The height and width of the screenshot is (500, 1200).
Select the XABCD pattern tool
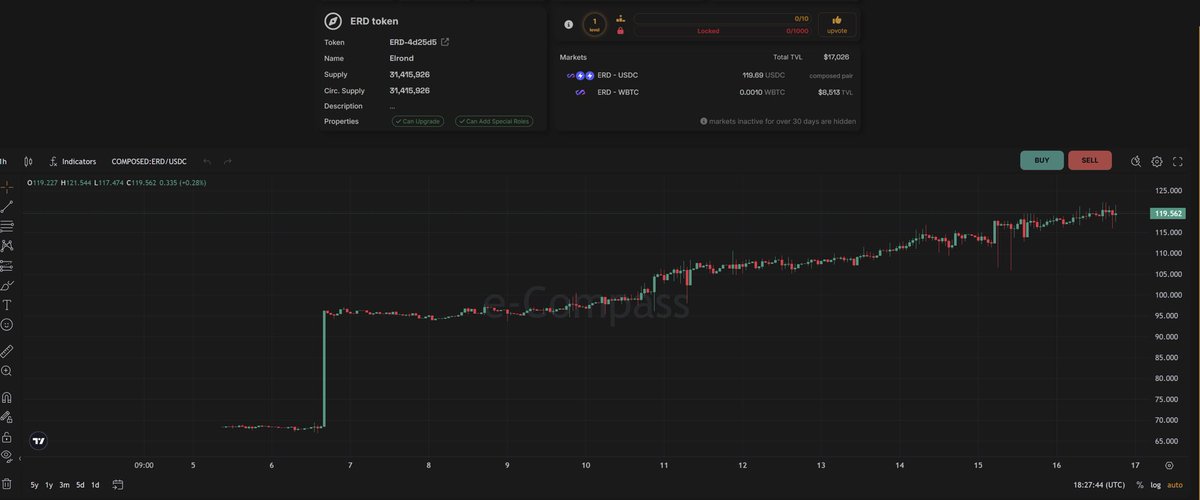click(6, 246)
